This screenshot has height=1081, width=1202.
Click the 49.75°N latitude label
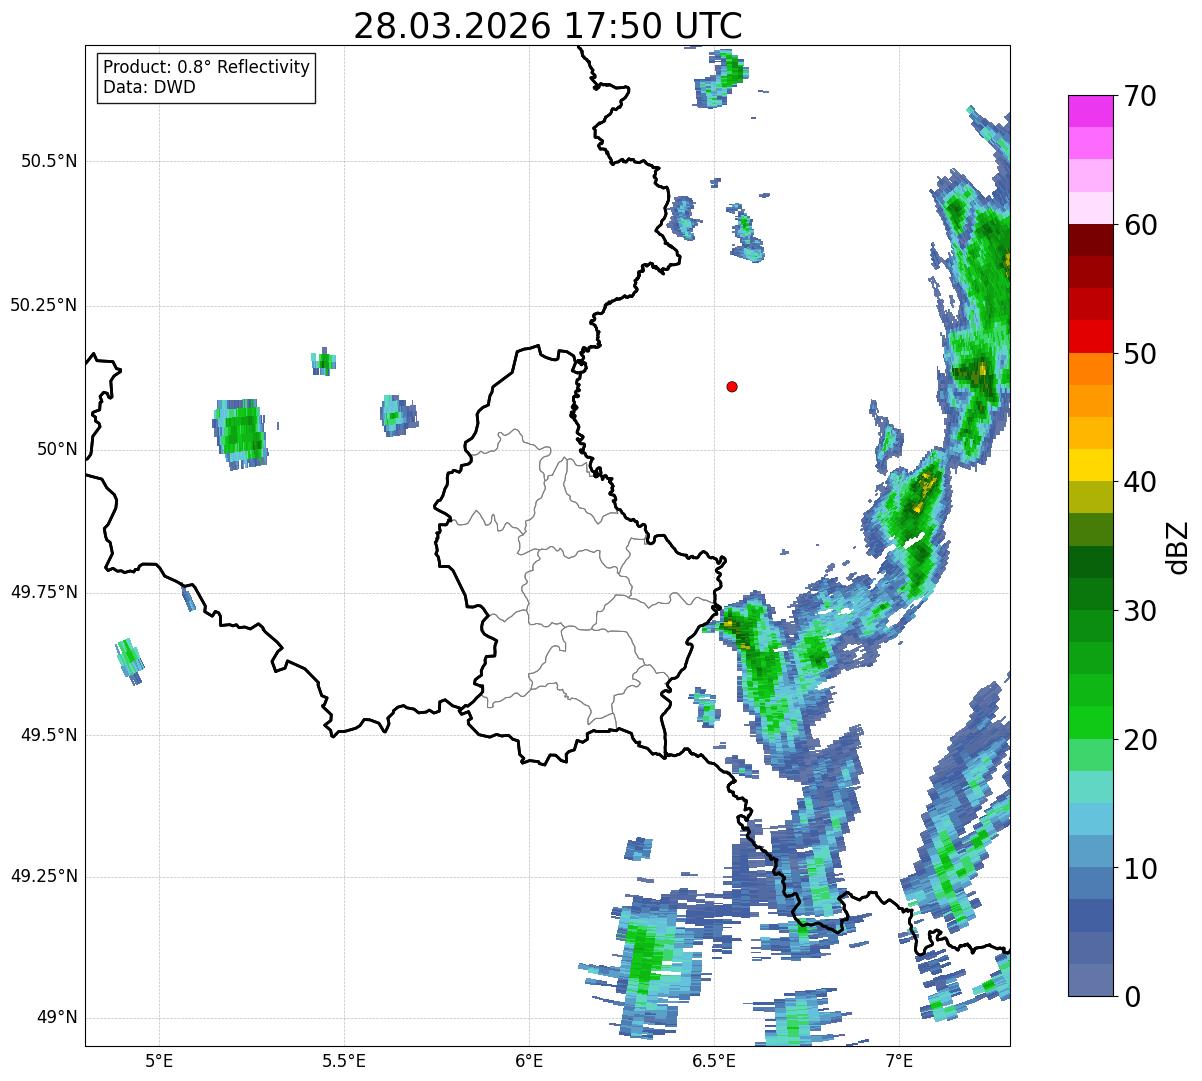pyautogui.click(x=44, y=592)
